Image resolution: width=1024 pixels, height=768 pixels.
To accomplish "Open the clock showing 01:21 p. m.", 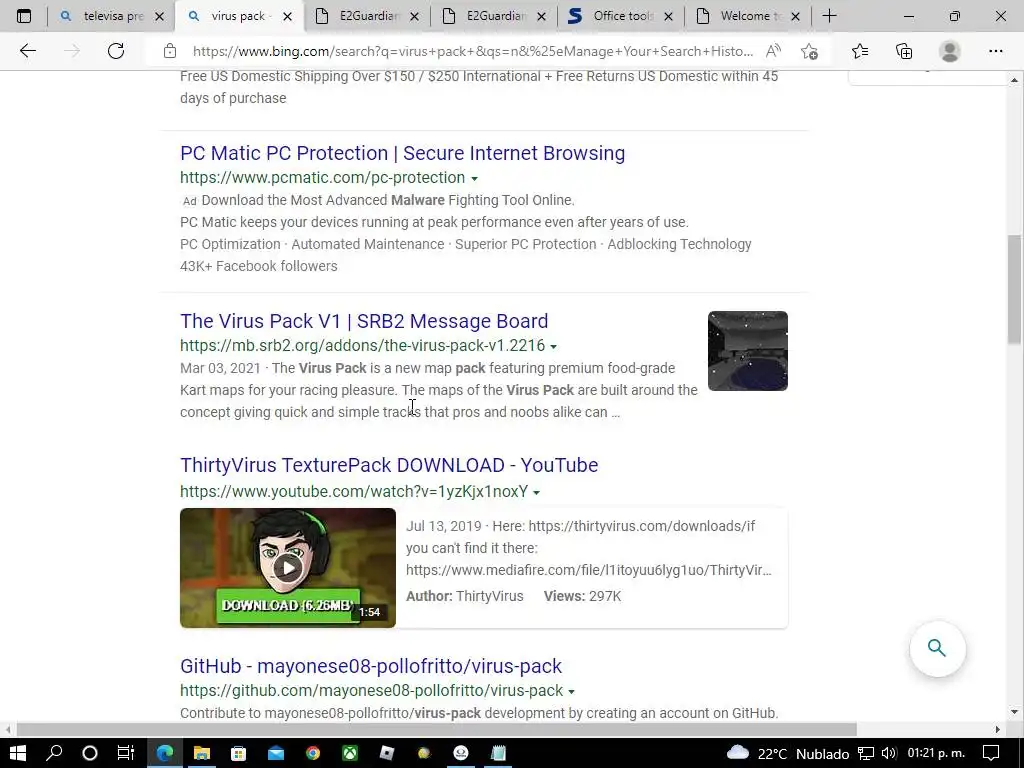I will pos(936,754).
